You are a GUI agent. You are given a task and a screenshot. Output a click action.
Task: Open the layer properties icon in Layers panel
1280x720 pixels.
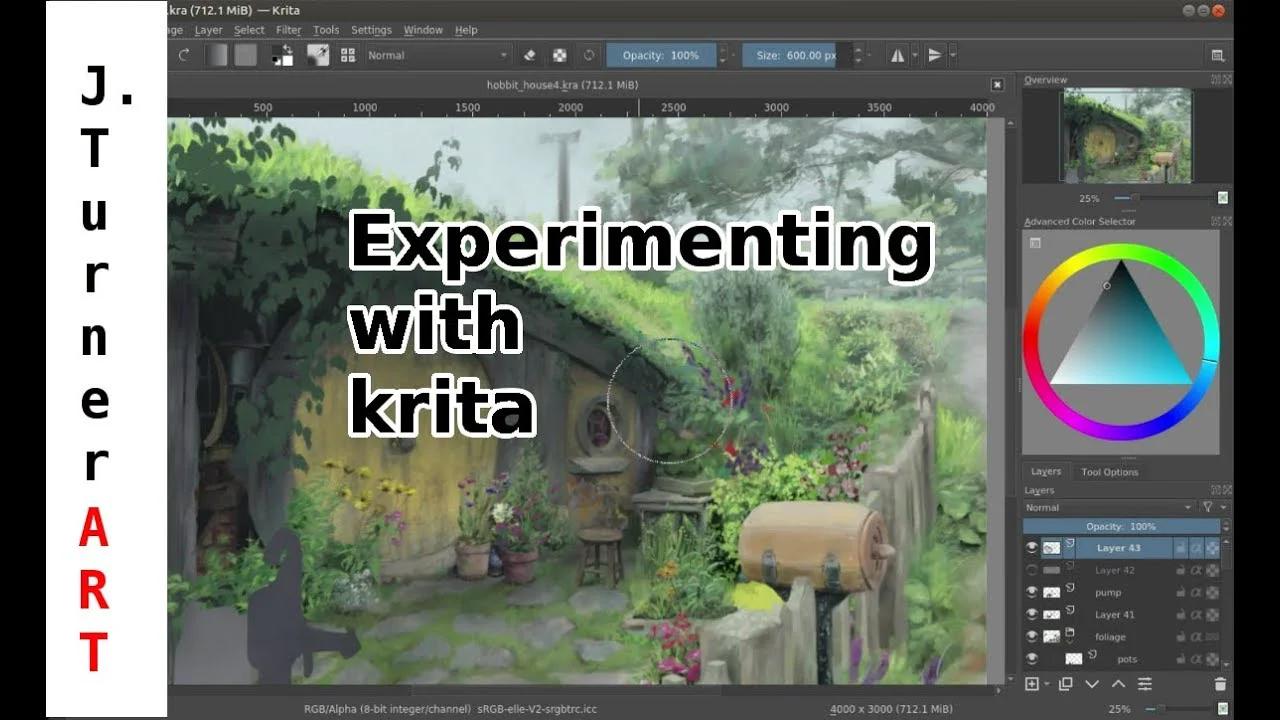[x=1145, y=684]
